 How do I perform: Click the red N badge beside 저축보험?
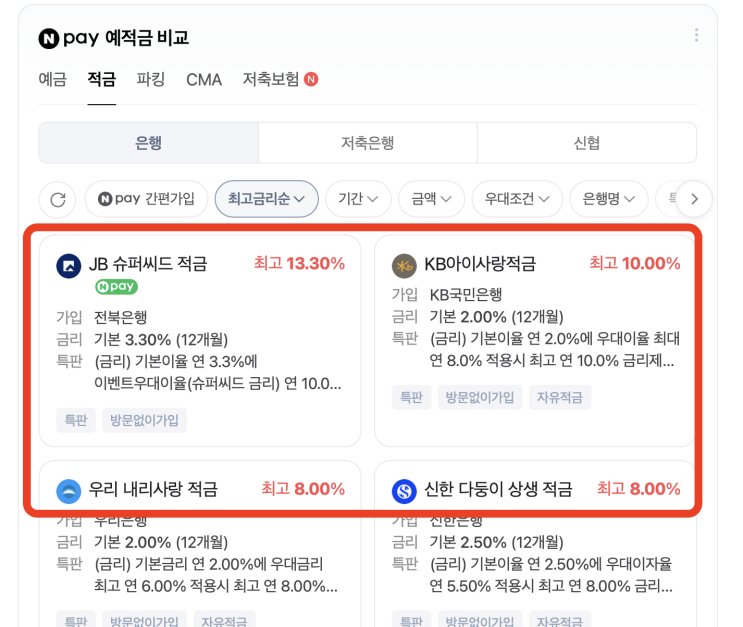(x=311, y=79)
